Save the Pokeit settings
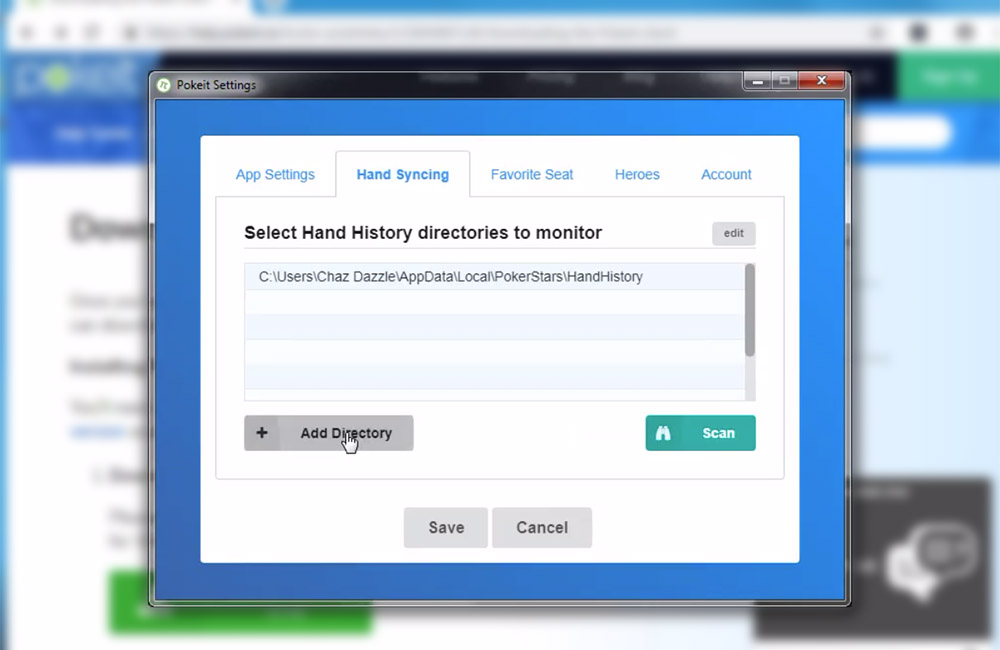1000x650 pixels. tap(446, 527)
